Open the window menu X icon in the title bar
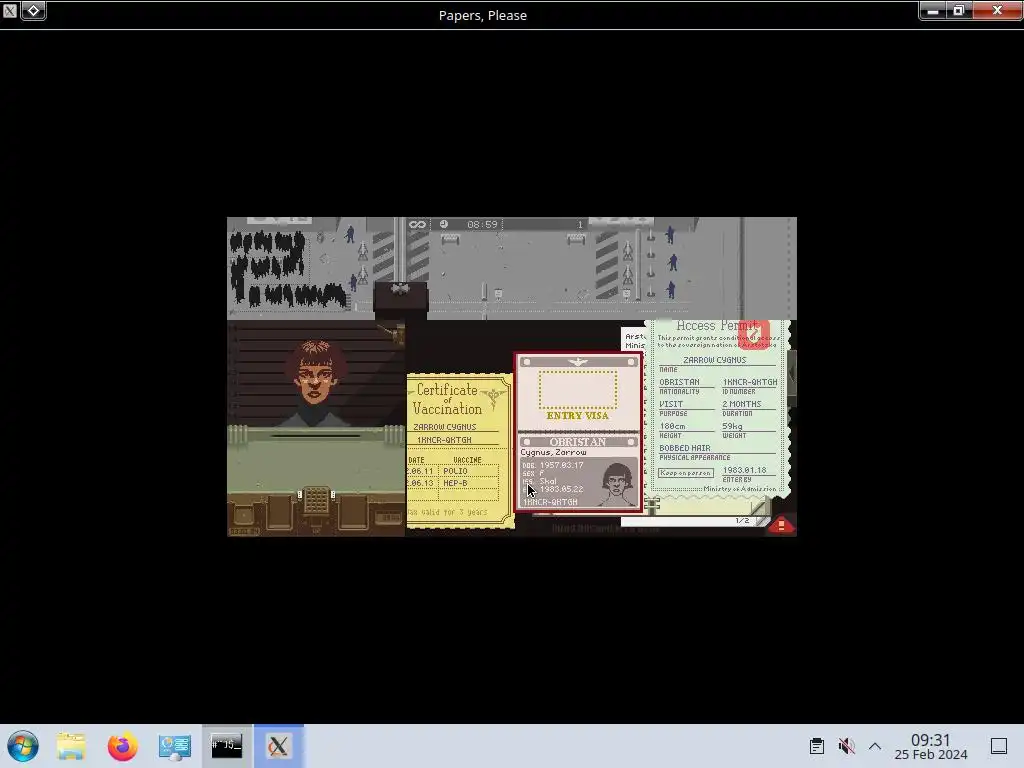This screenshot has width=1024, height=768. (10, 10)
